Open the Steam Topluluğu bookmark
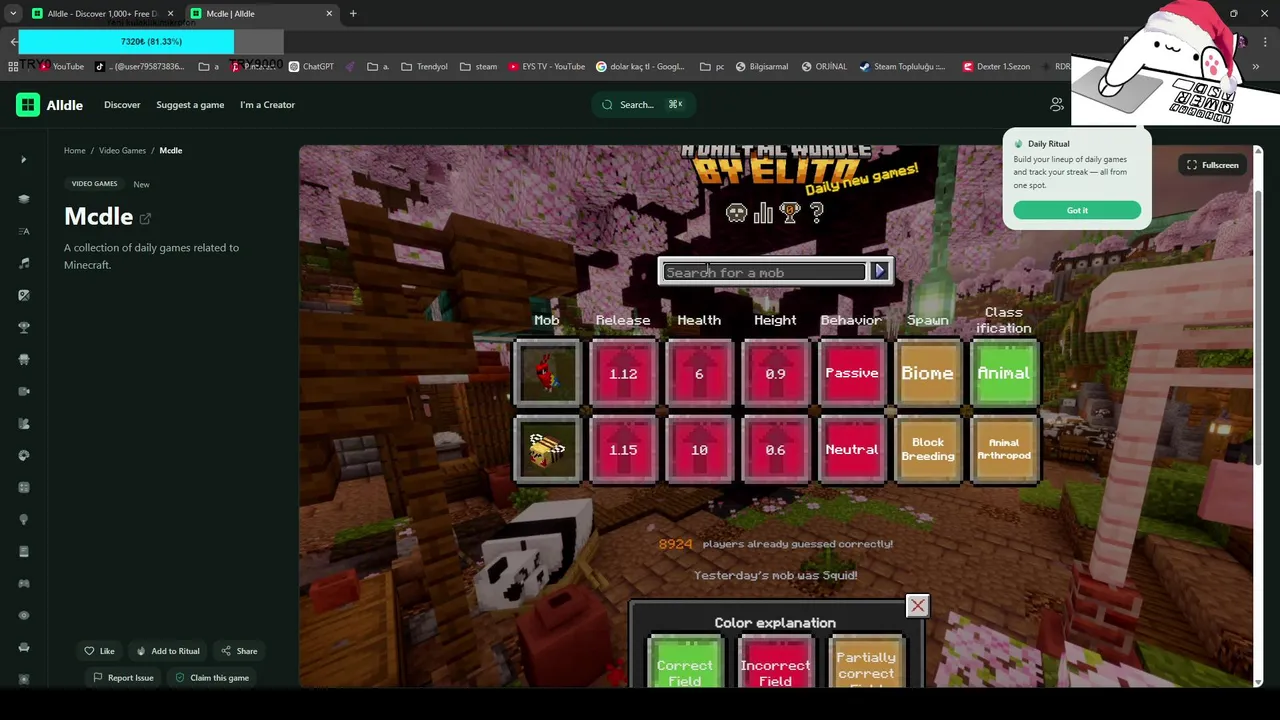This screenshot has width=1280, height=720. coord(902,67)
